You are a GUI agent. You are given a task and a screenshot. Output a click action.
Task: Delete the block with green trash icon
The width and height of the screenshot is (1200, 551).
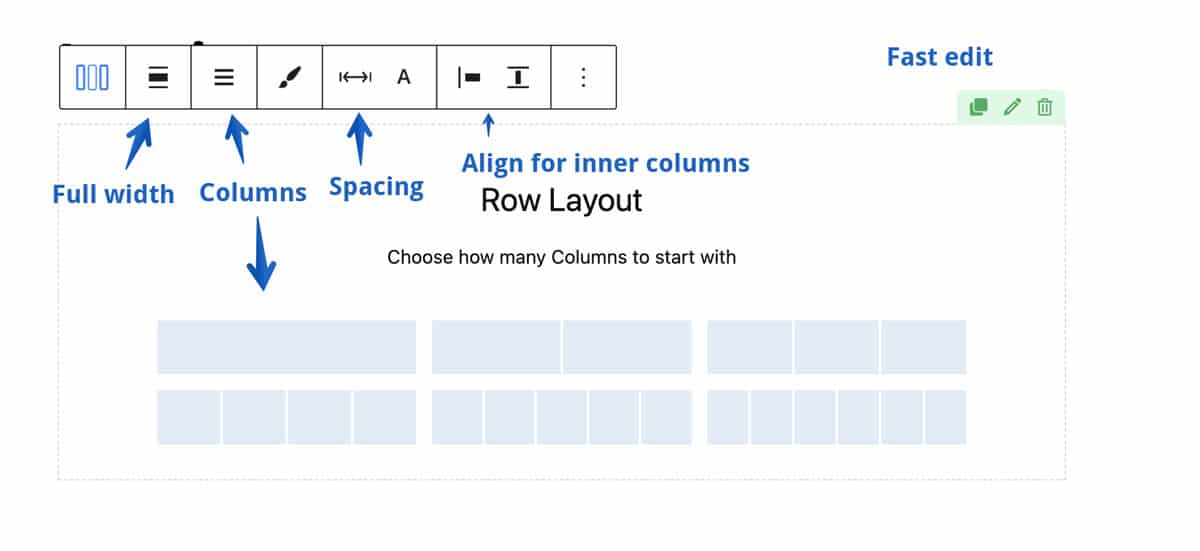click(1045, 107)
